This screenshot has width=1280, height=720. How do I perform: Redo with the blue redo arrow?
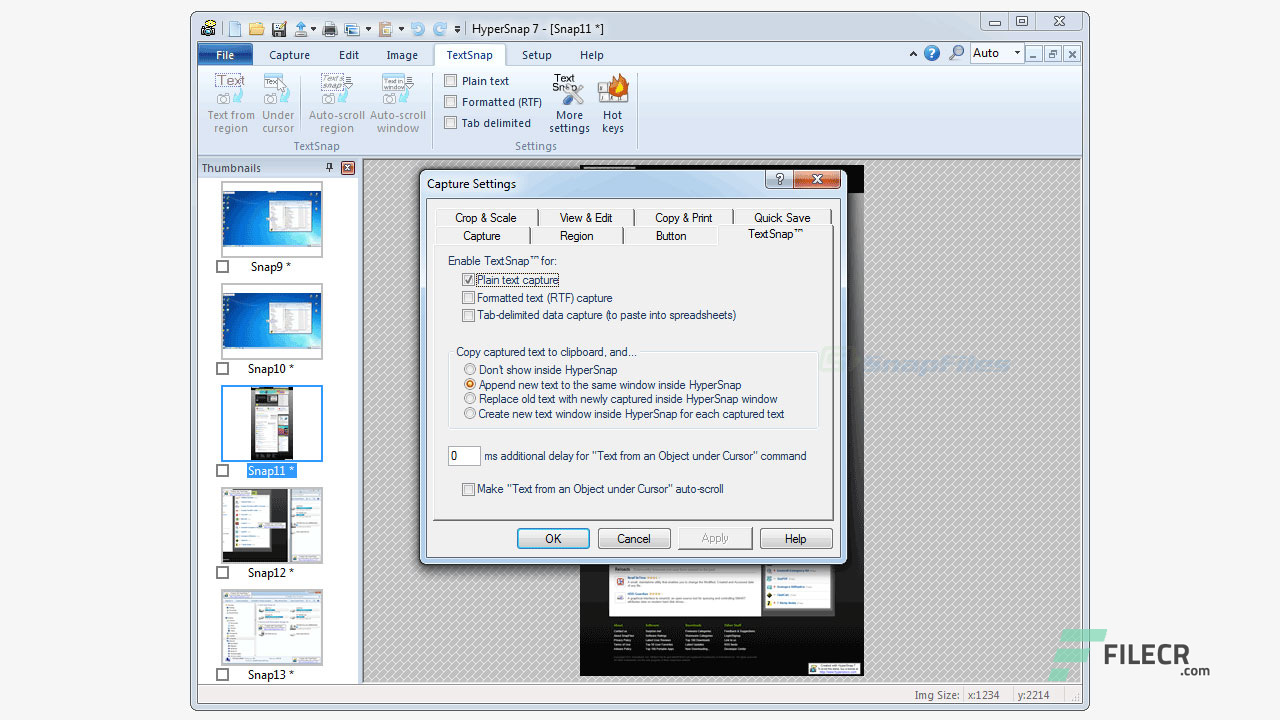(440, 29)
